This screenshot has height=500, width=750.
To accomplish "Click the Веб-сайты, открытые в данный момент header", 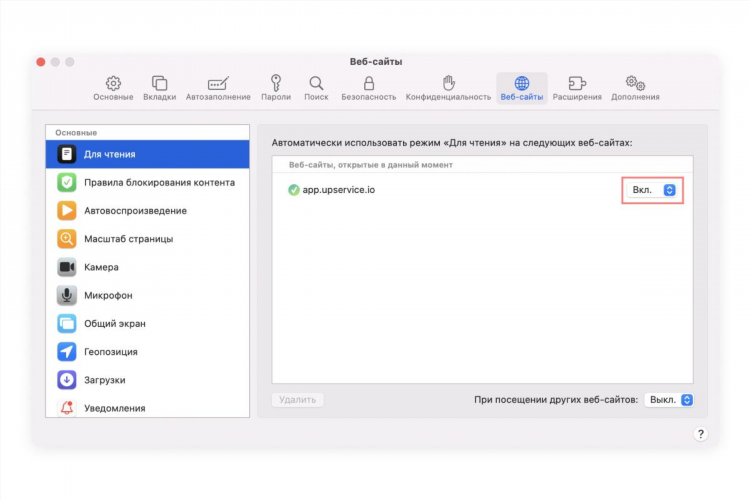I will [x=371, y=165].
